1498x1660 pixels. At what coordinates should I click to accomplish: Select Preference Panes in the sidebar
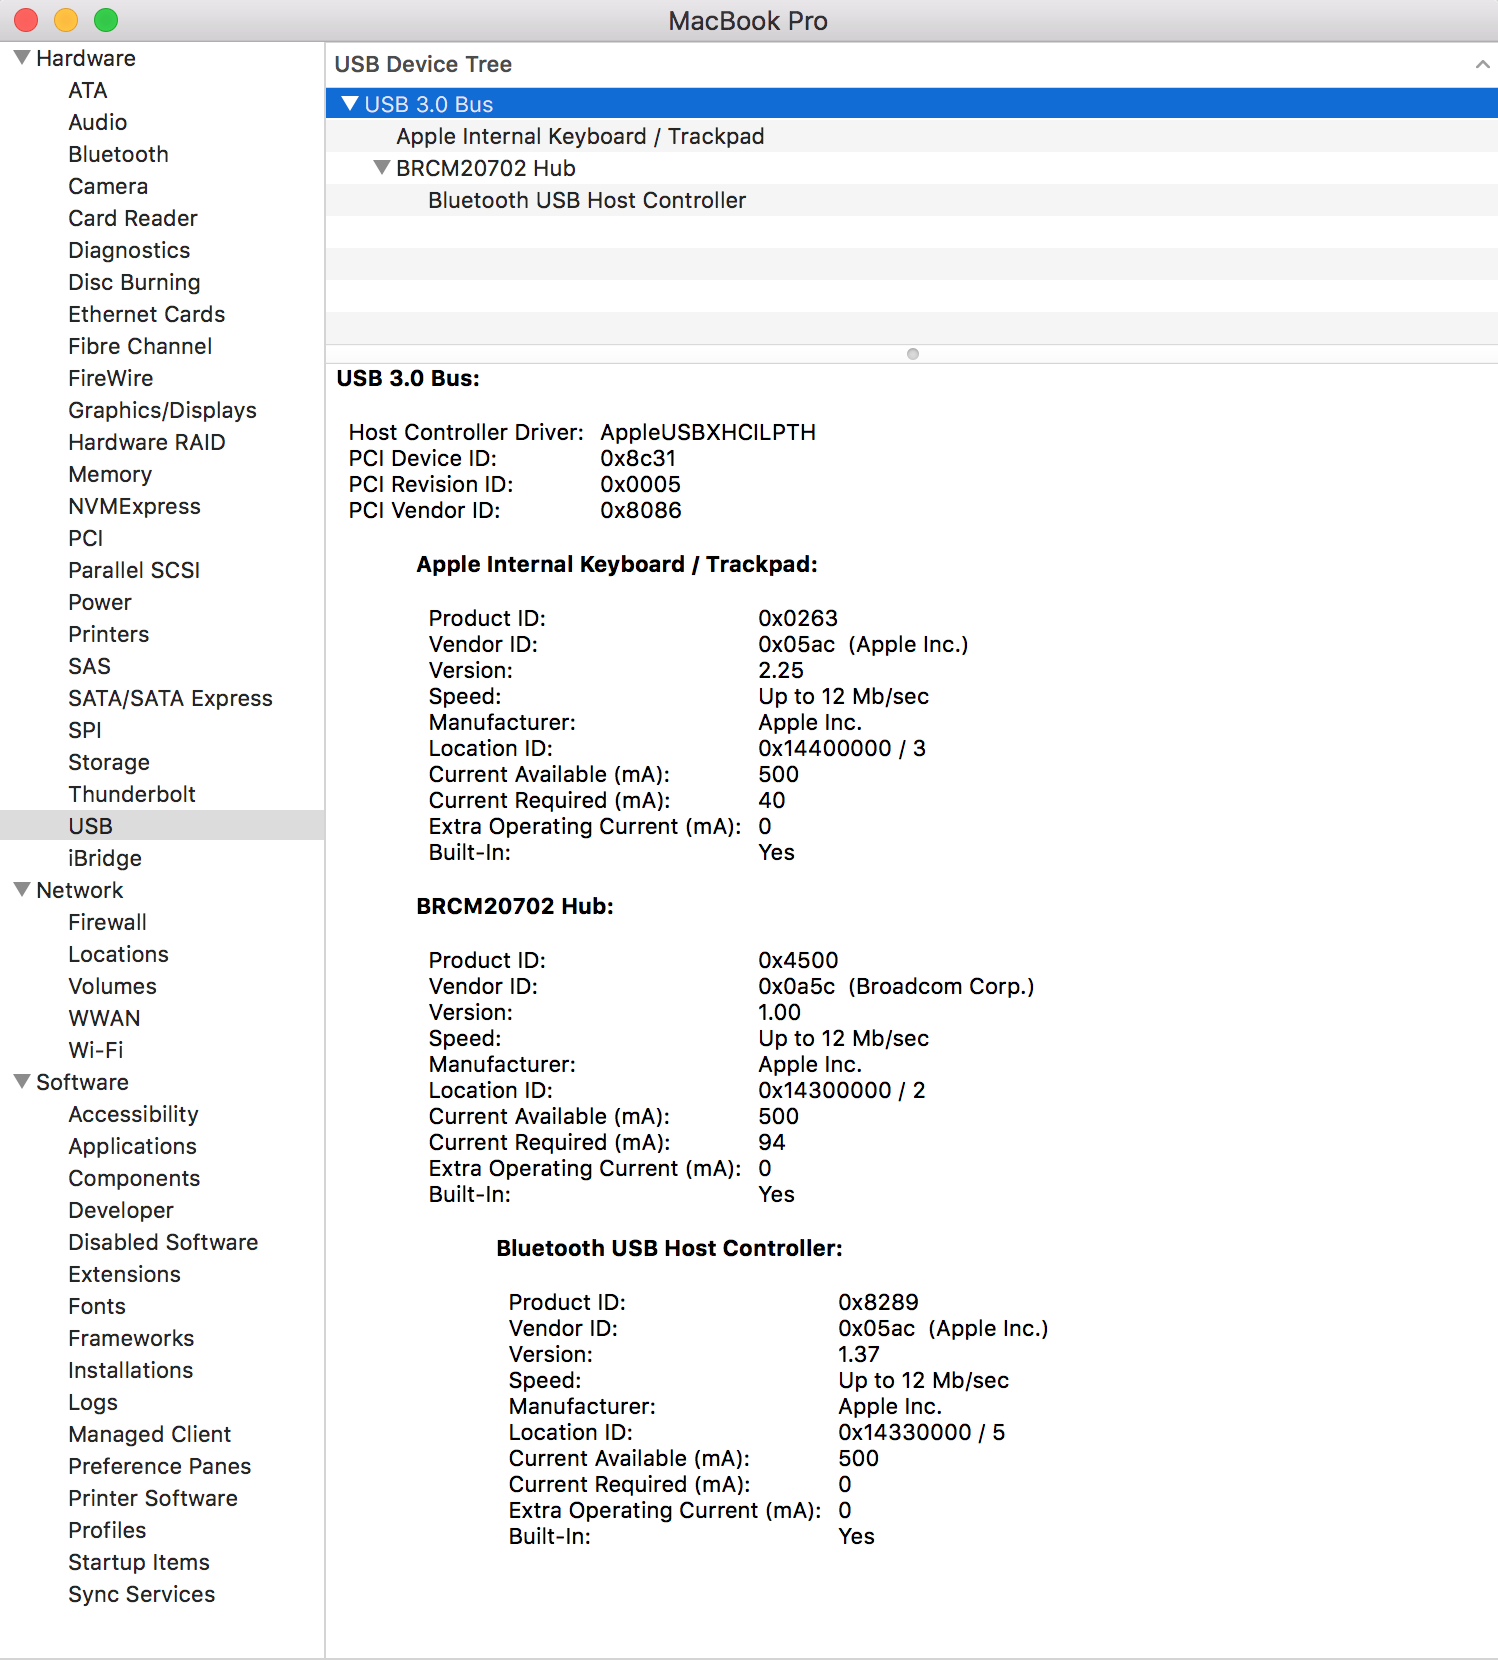tap(159, 1466)
